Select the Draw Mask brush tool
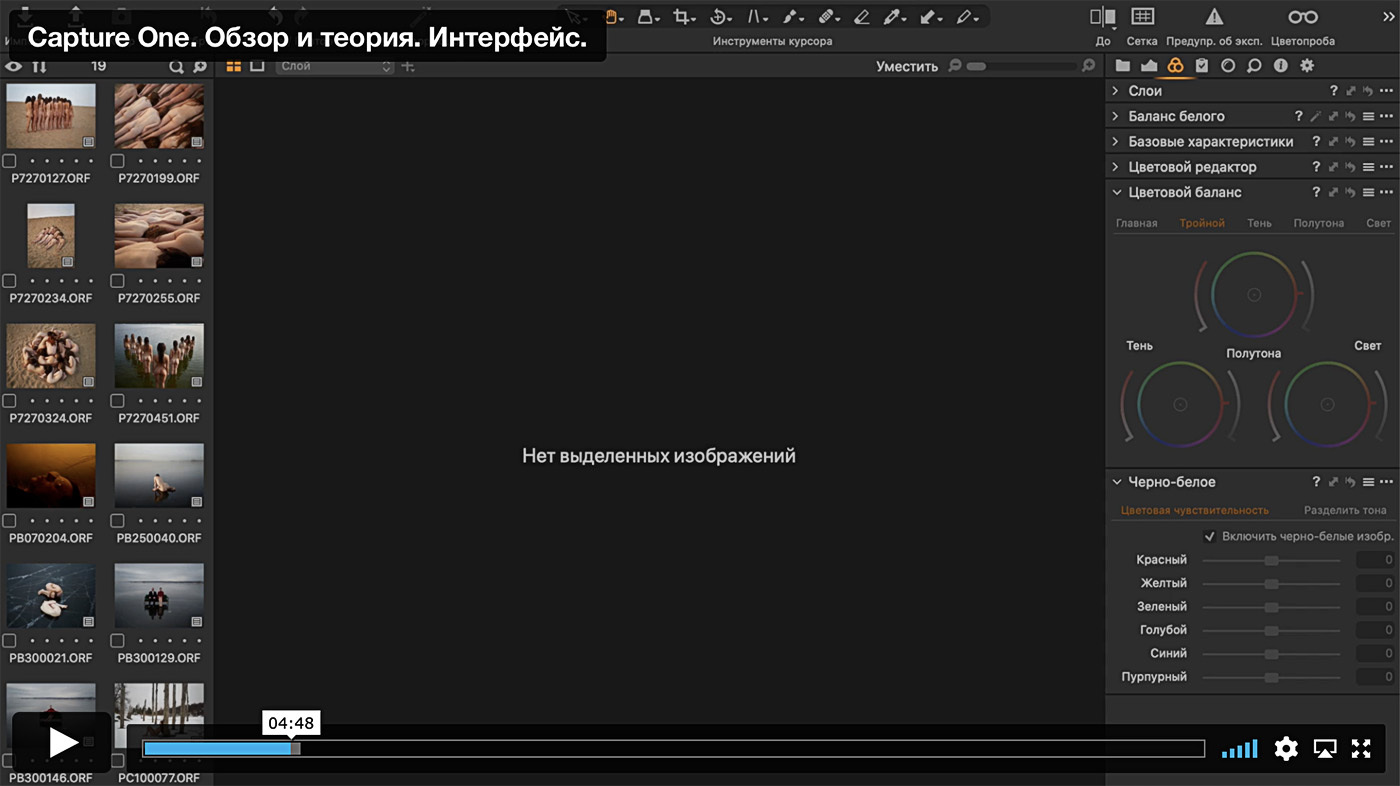 tap(790, 17)
